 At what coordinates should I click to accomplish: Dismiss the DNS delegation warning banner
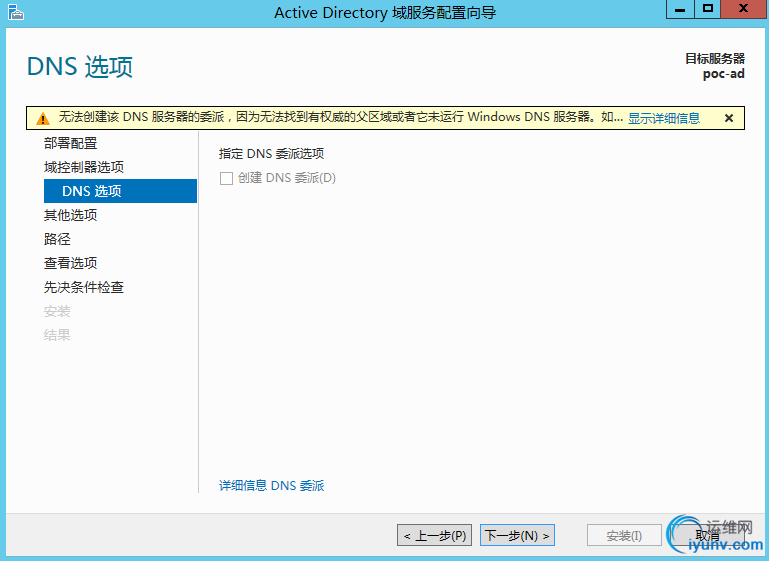(x=729, y=118)
